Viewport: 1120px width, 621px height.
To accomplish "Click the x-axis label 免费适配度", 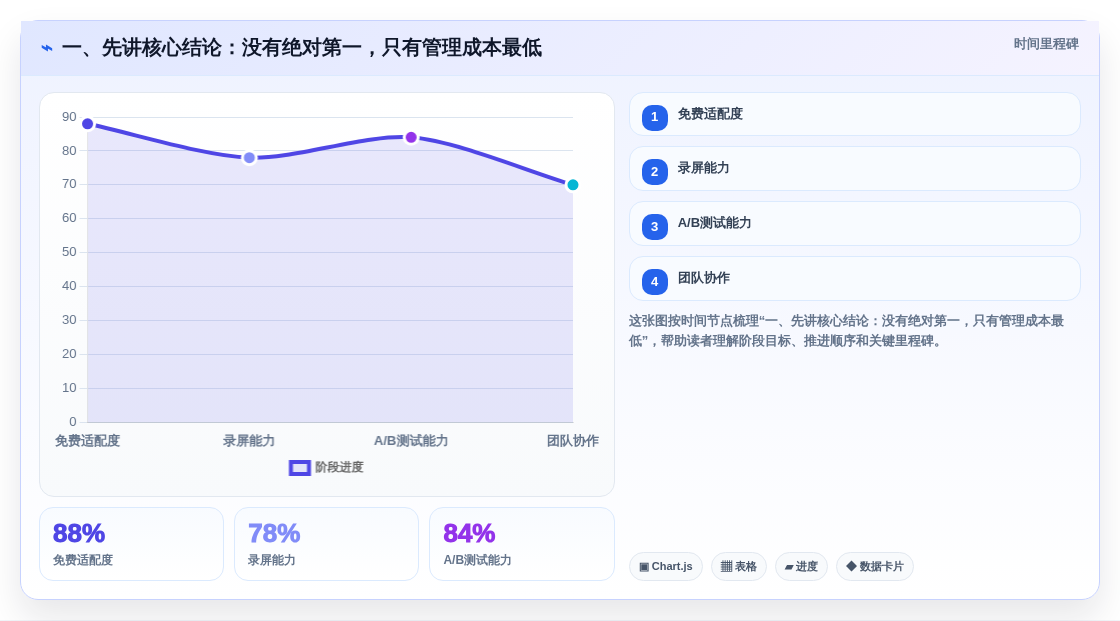I will 87,441.
